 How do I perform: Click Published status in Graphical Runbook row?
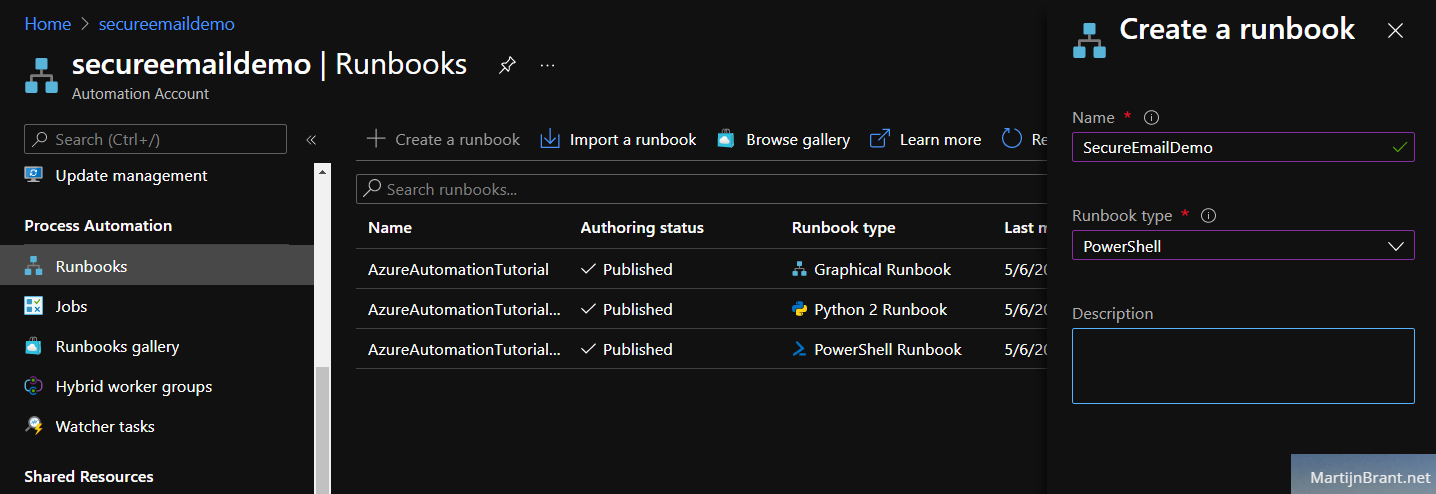627,269
